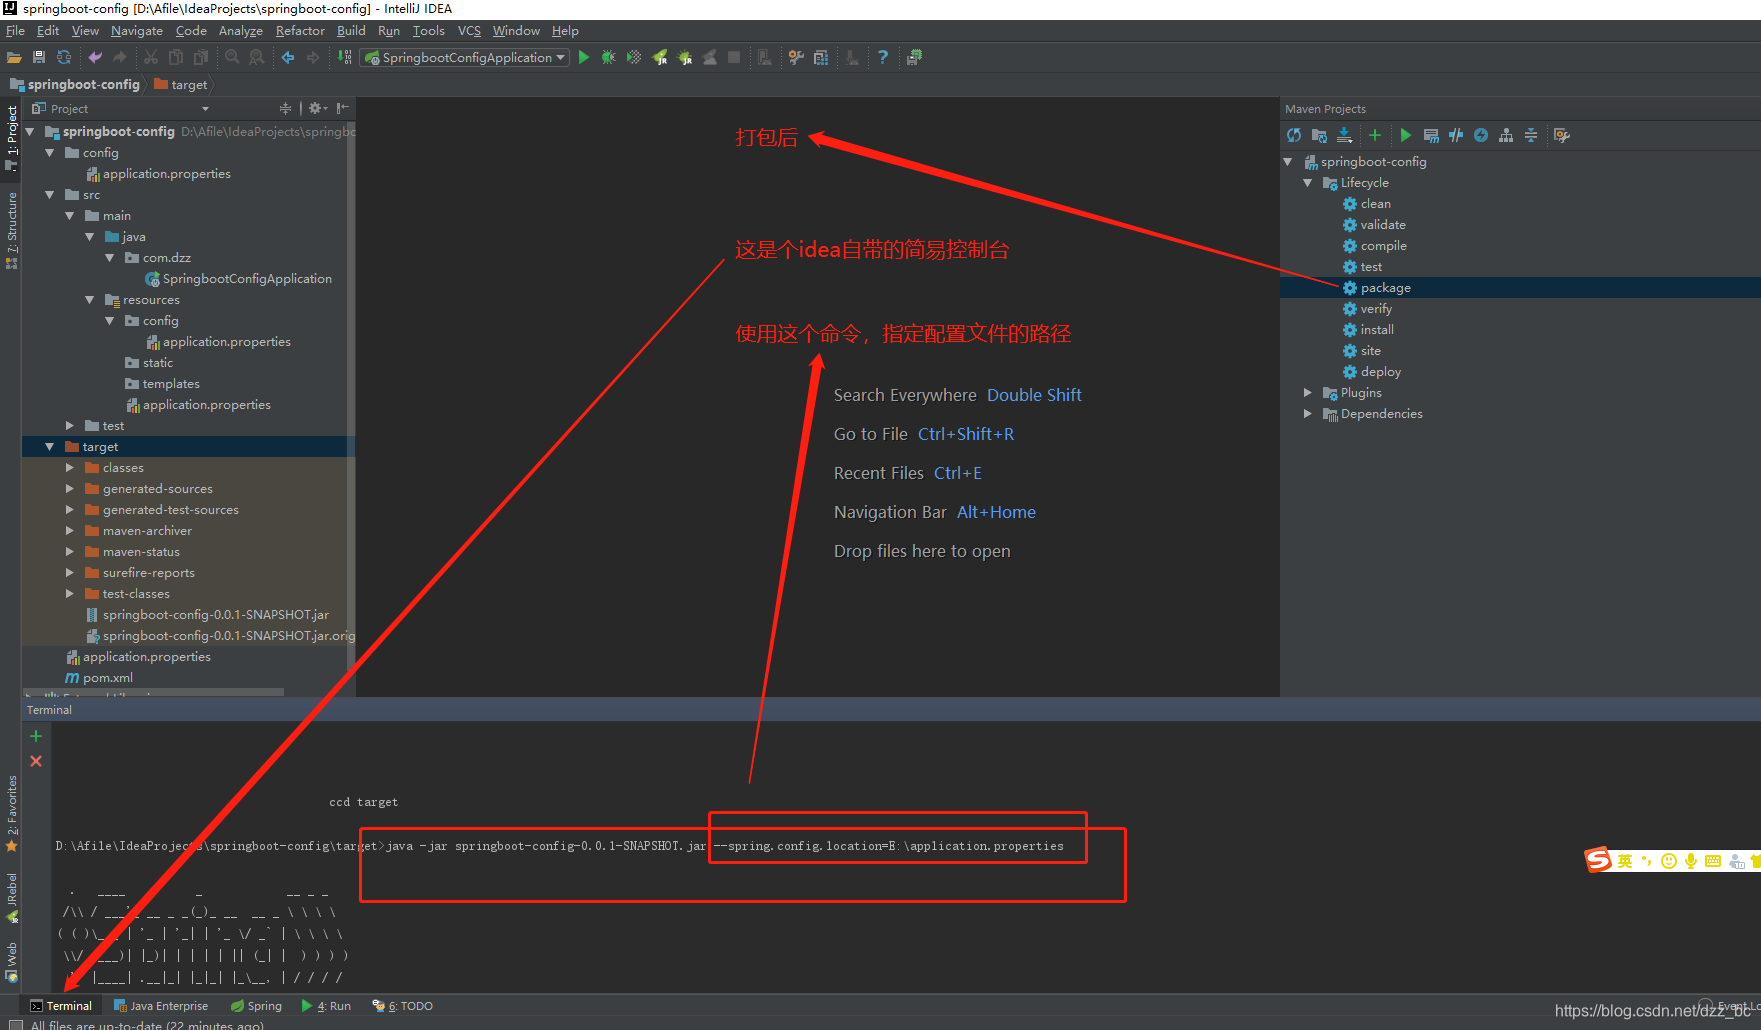Open the Refactor menu
The image size is (1761, 1030).
[300, 31]
